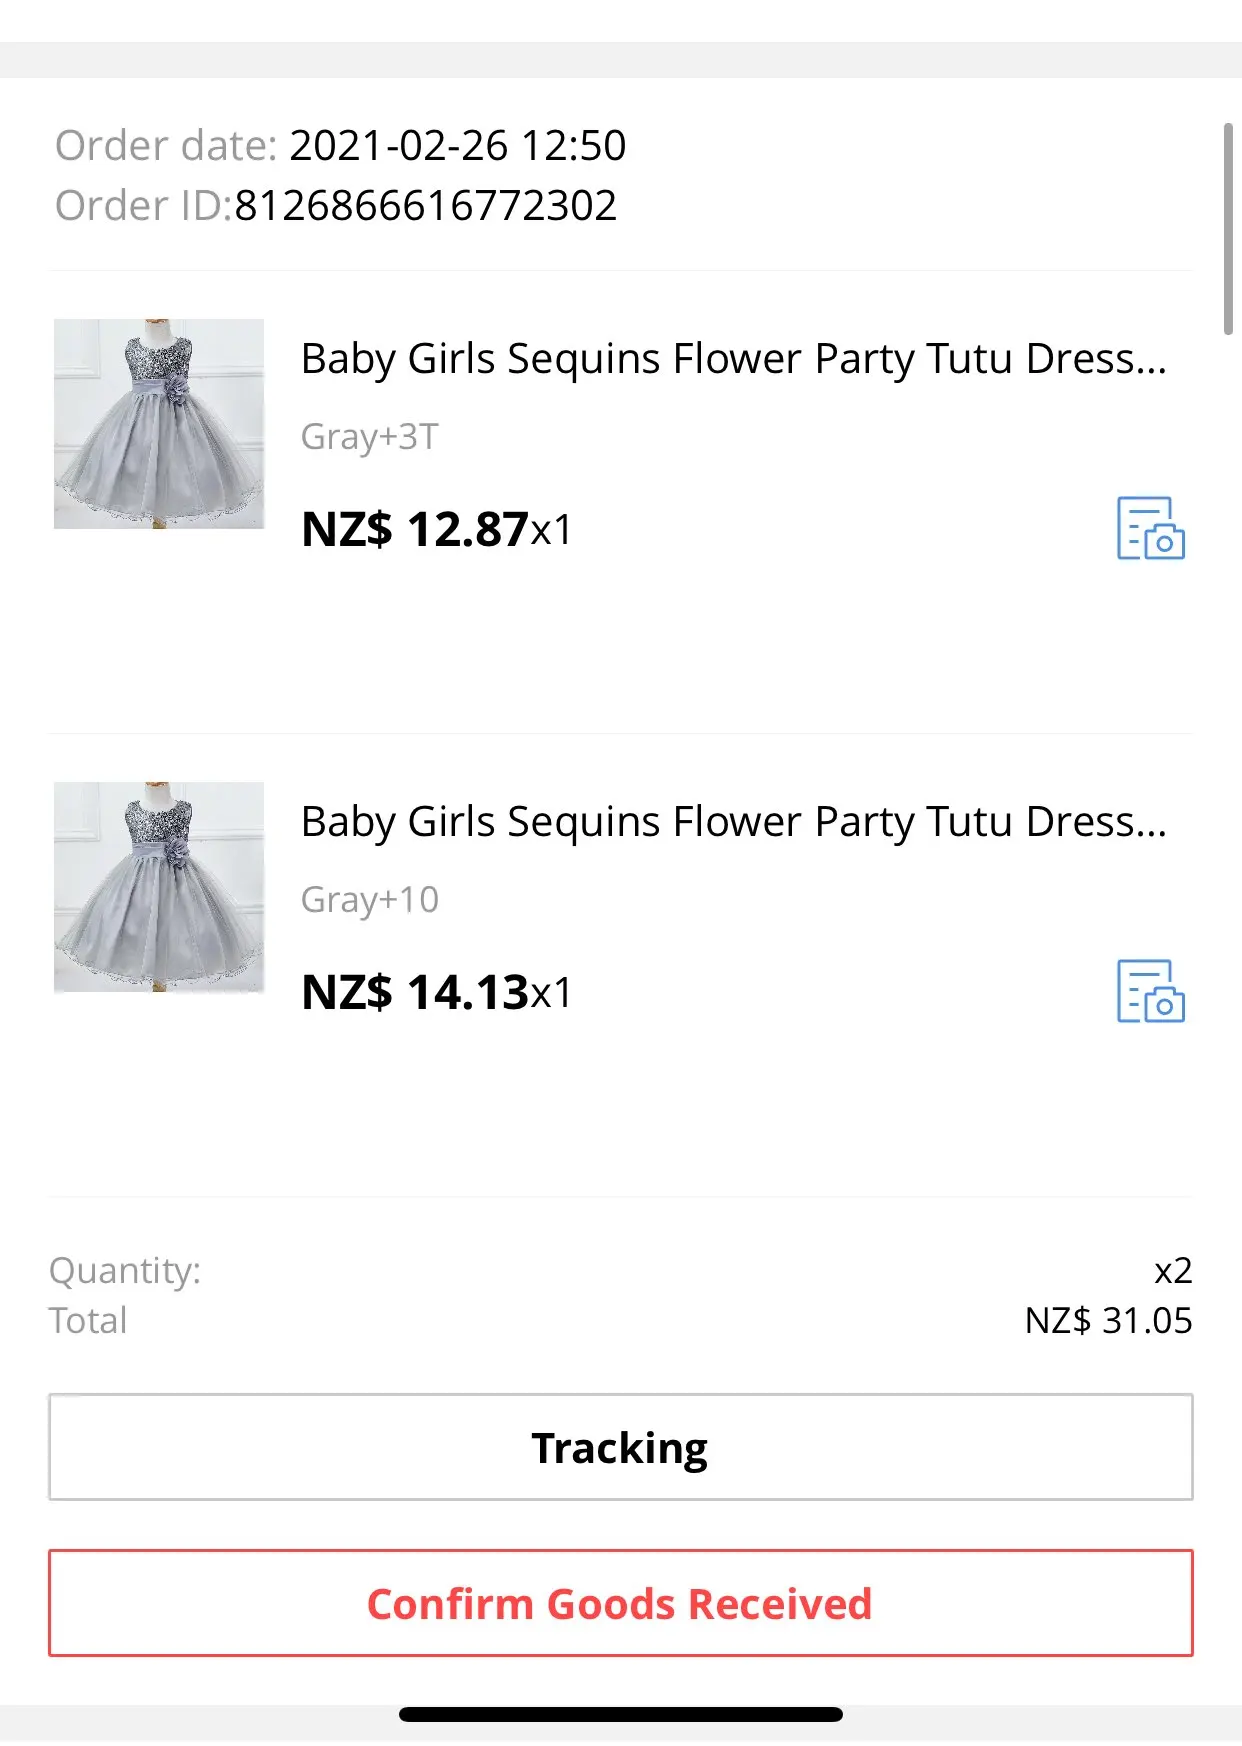Select the Gray+3T variant text

point(370,437)
